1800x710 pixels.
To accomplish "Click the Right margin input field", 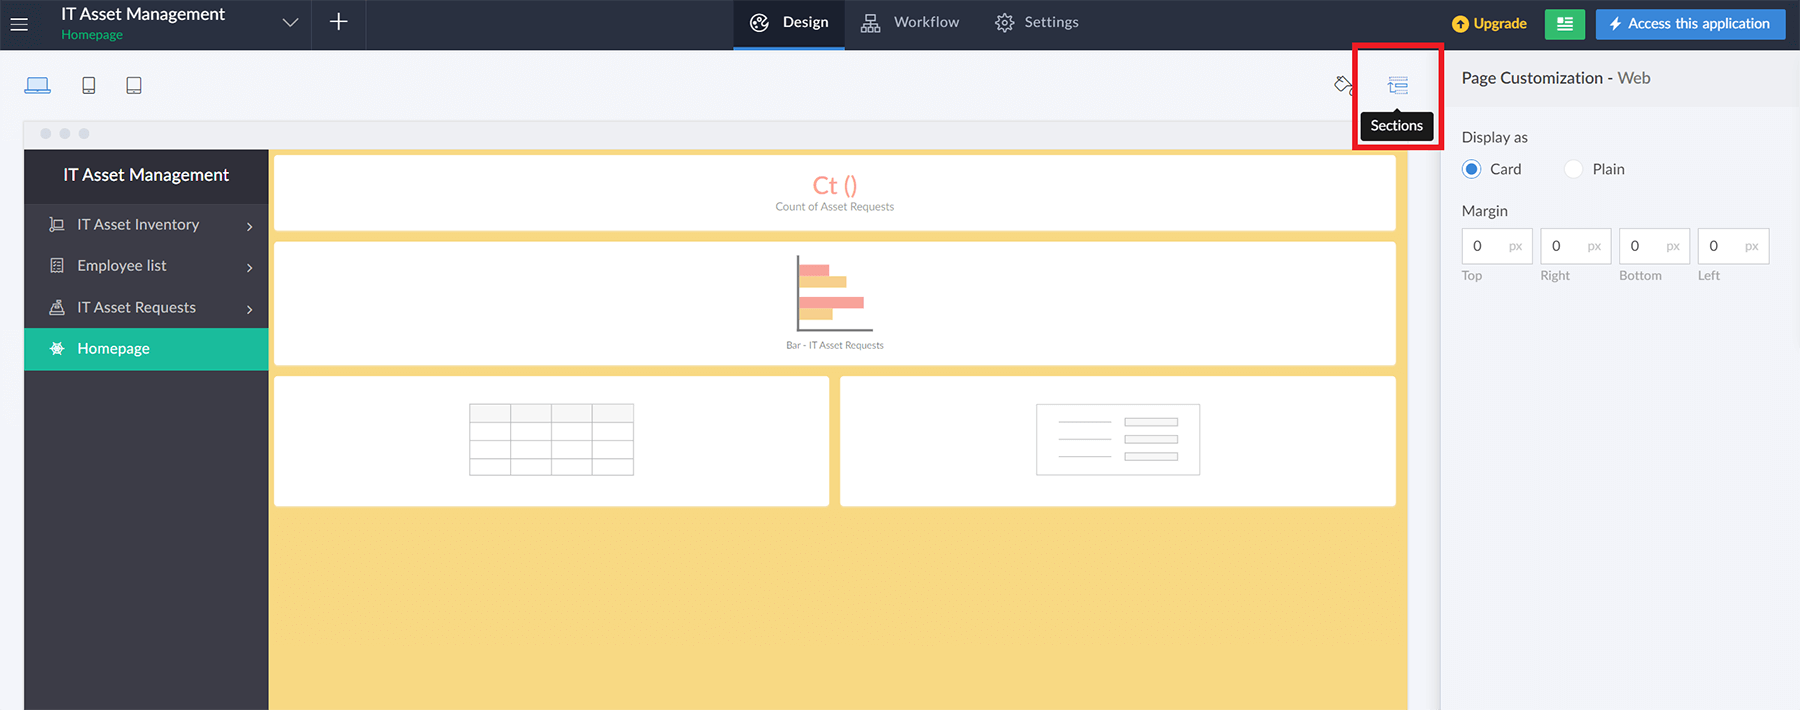I will 1576,246.
